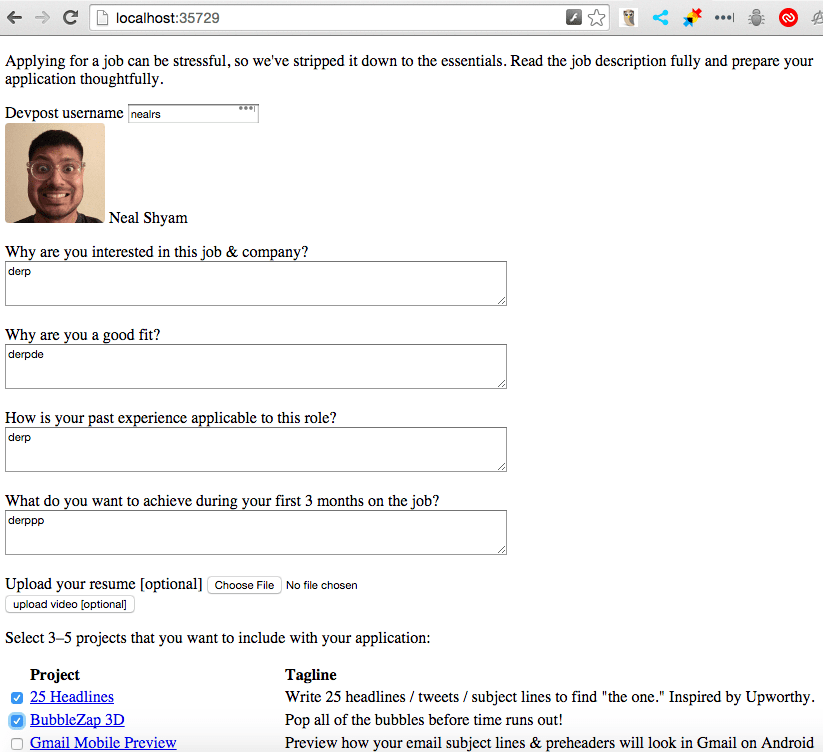Click the gray bug extension icon

coord(756,18)
